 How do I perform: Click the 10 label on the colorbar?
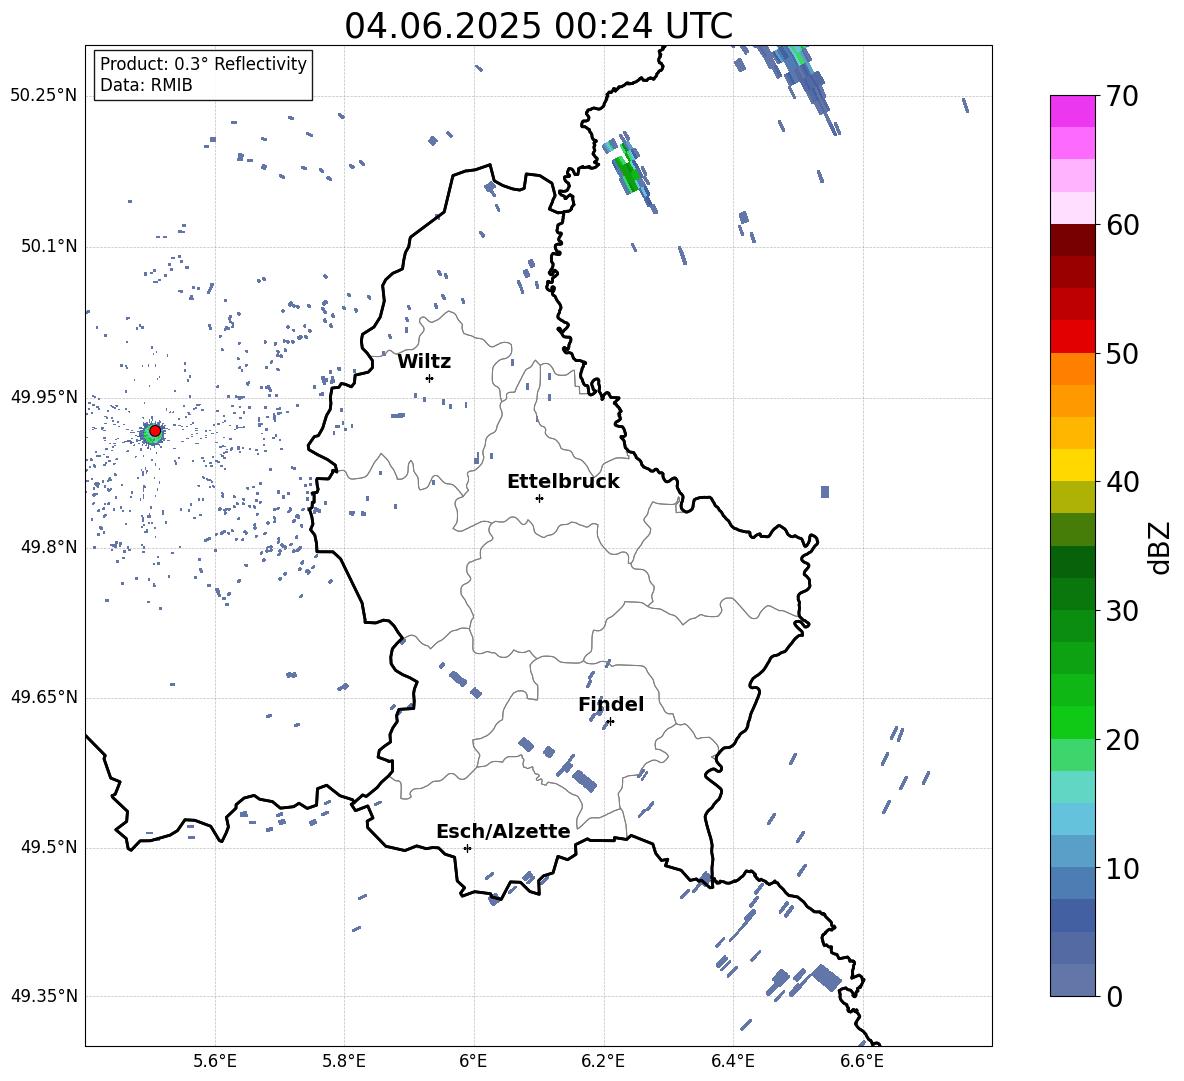pos(1121,868)
